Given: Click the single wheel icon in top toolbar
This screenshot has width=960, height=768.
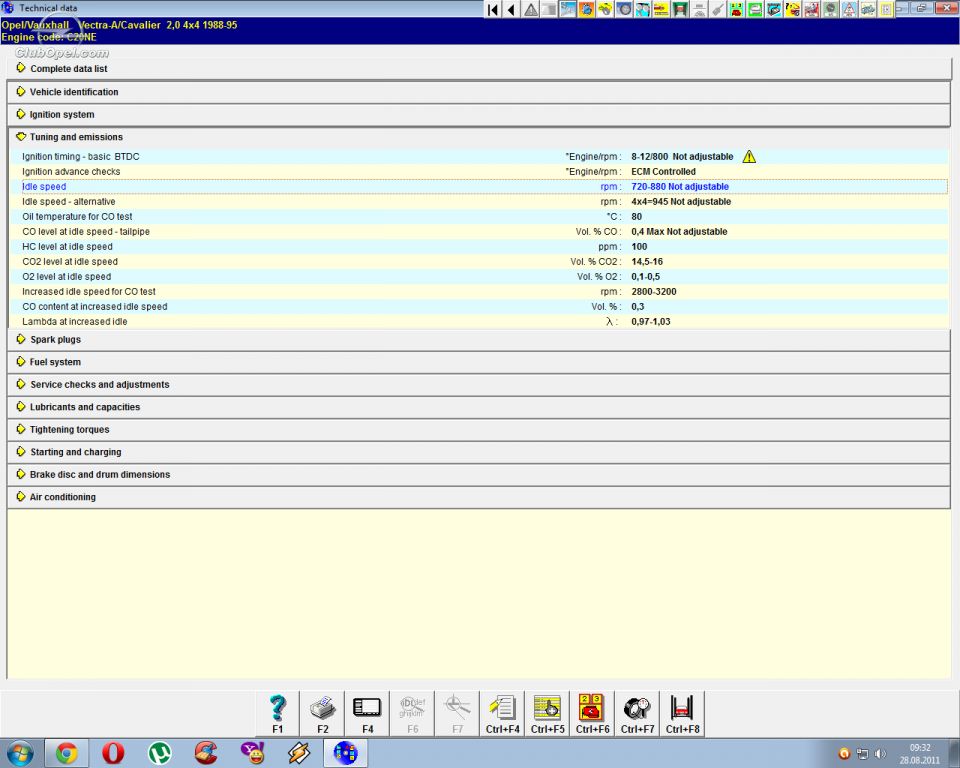Looking at the screenshot, I should tap(624, 9).
